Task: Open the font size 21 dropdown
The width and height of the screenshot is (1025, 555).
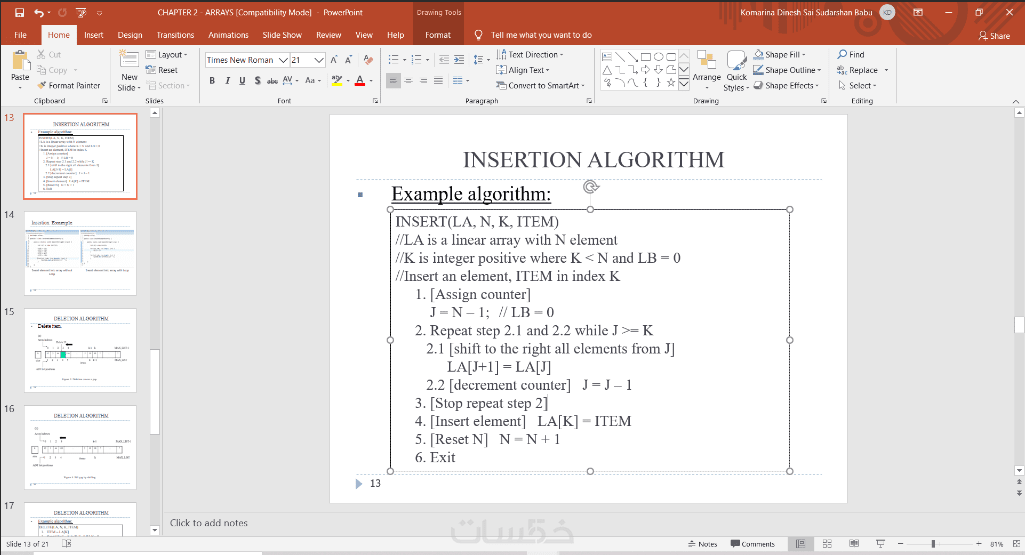Action: pos(318,60)
